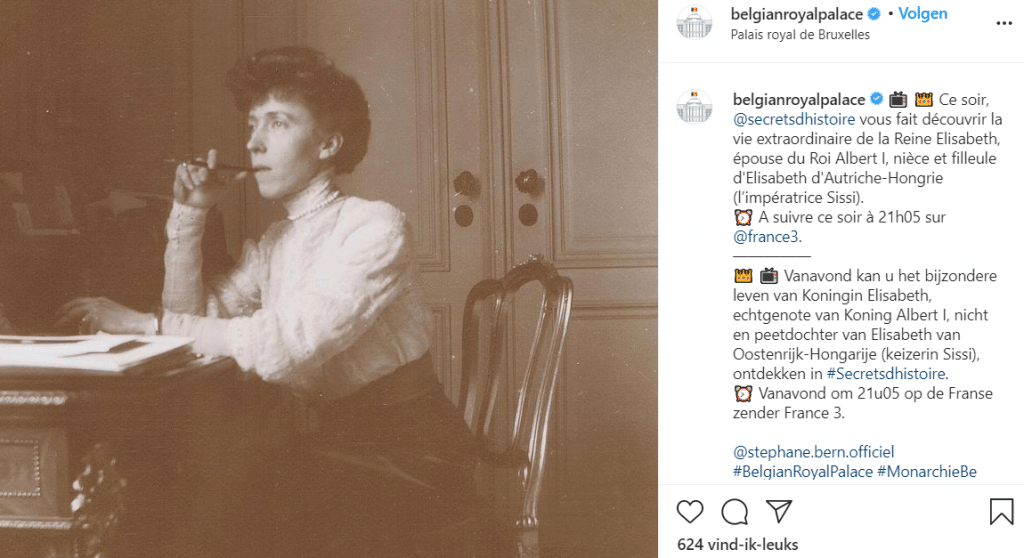Open the @france3 mention link
The width and height of the screenshot is (1024, 558).
click(767, 237)
